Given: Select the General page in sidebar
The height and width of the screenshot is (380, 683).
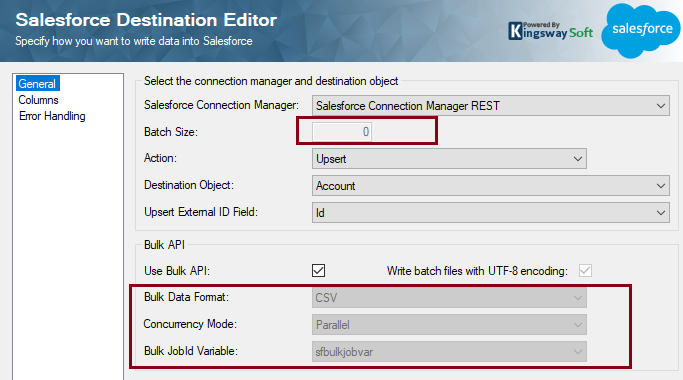Looking at the screenshot, I should [37, 84].
